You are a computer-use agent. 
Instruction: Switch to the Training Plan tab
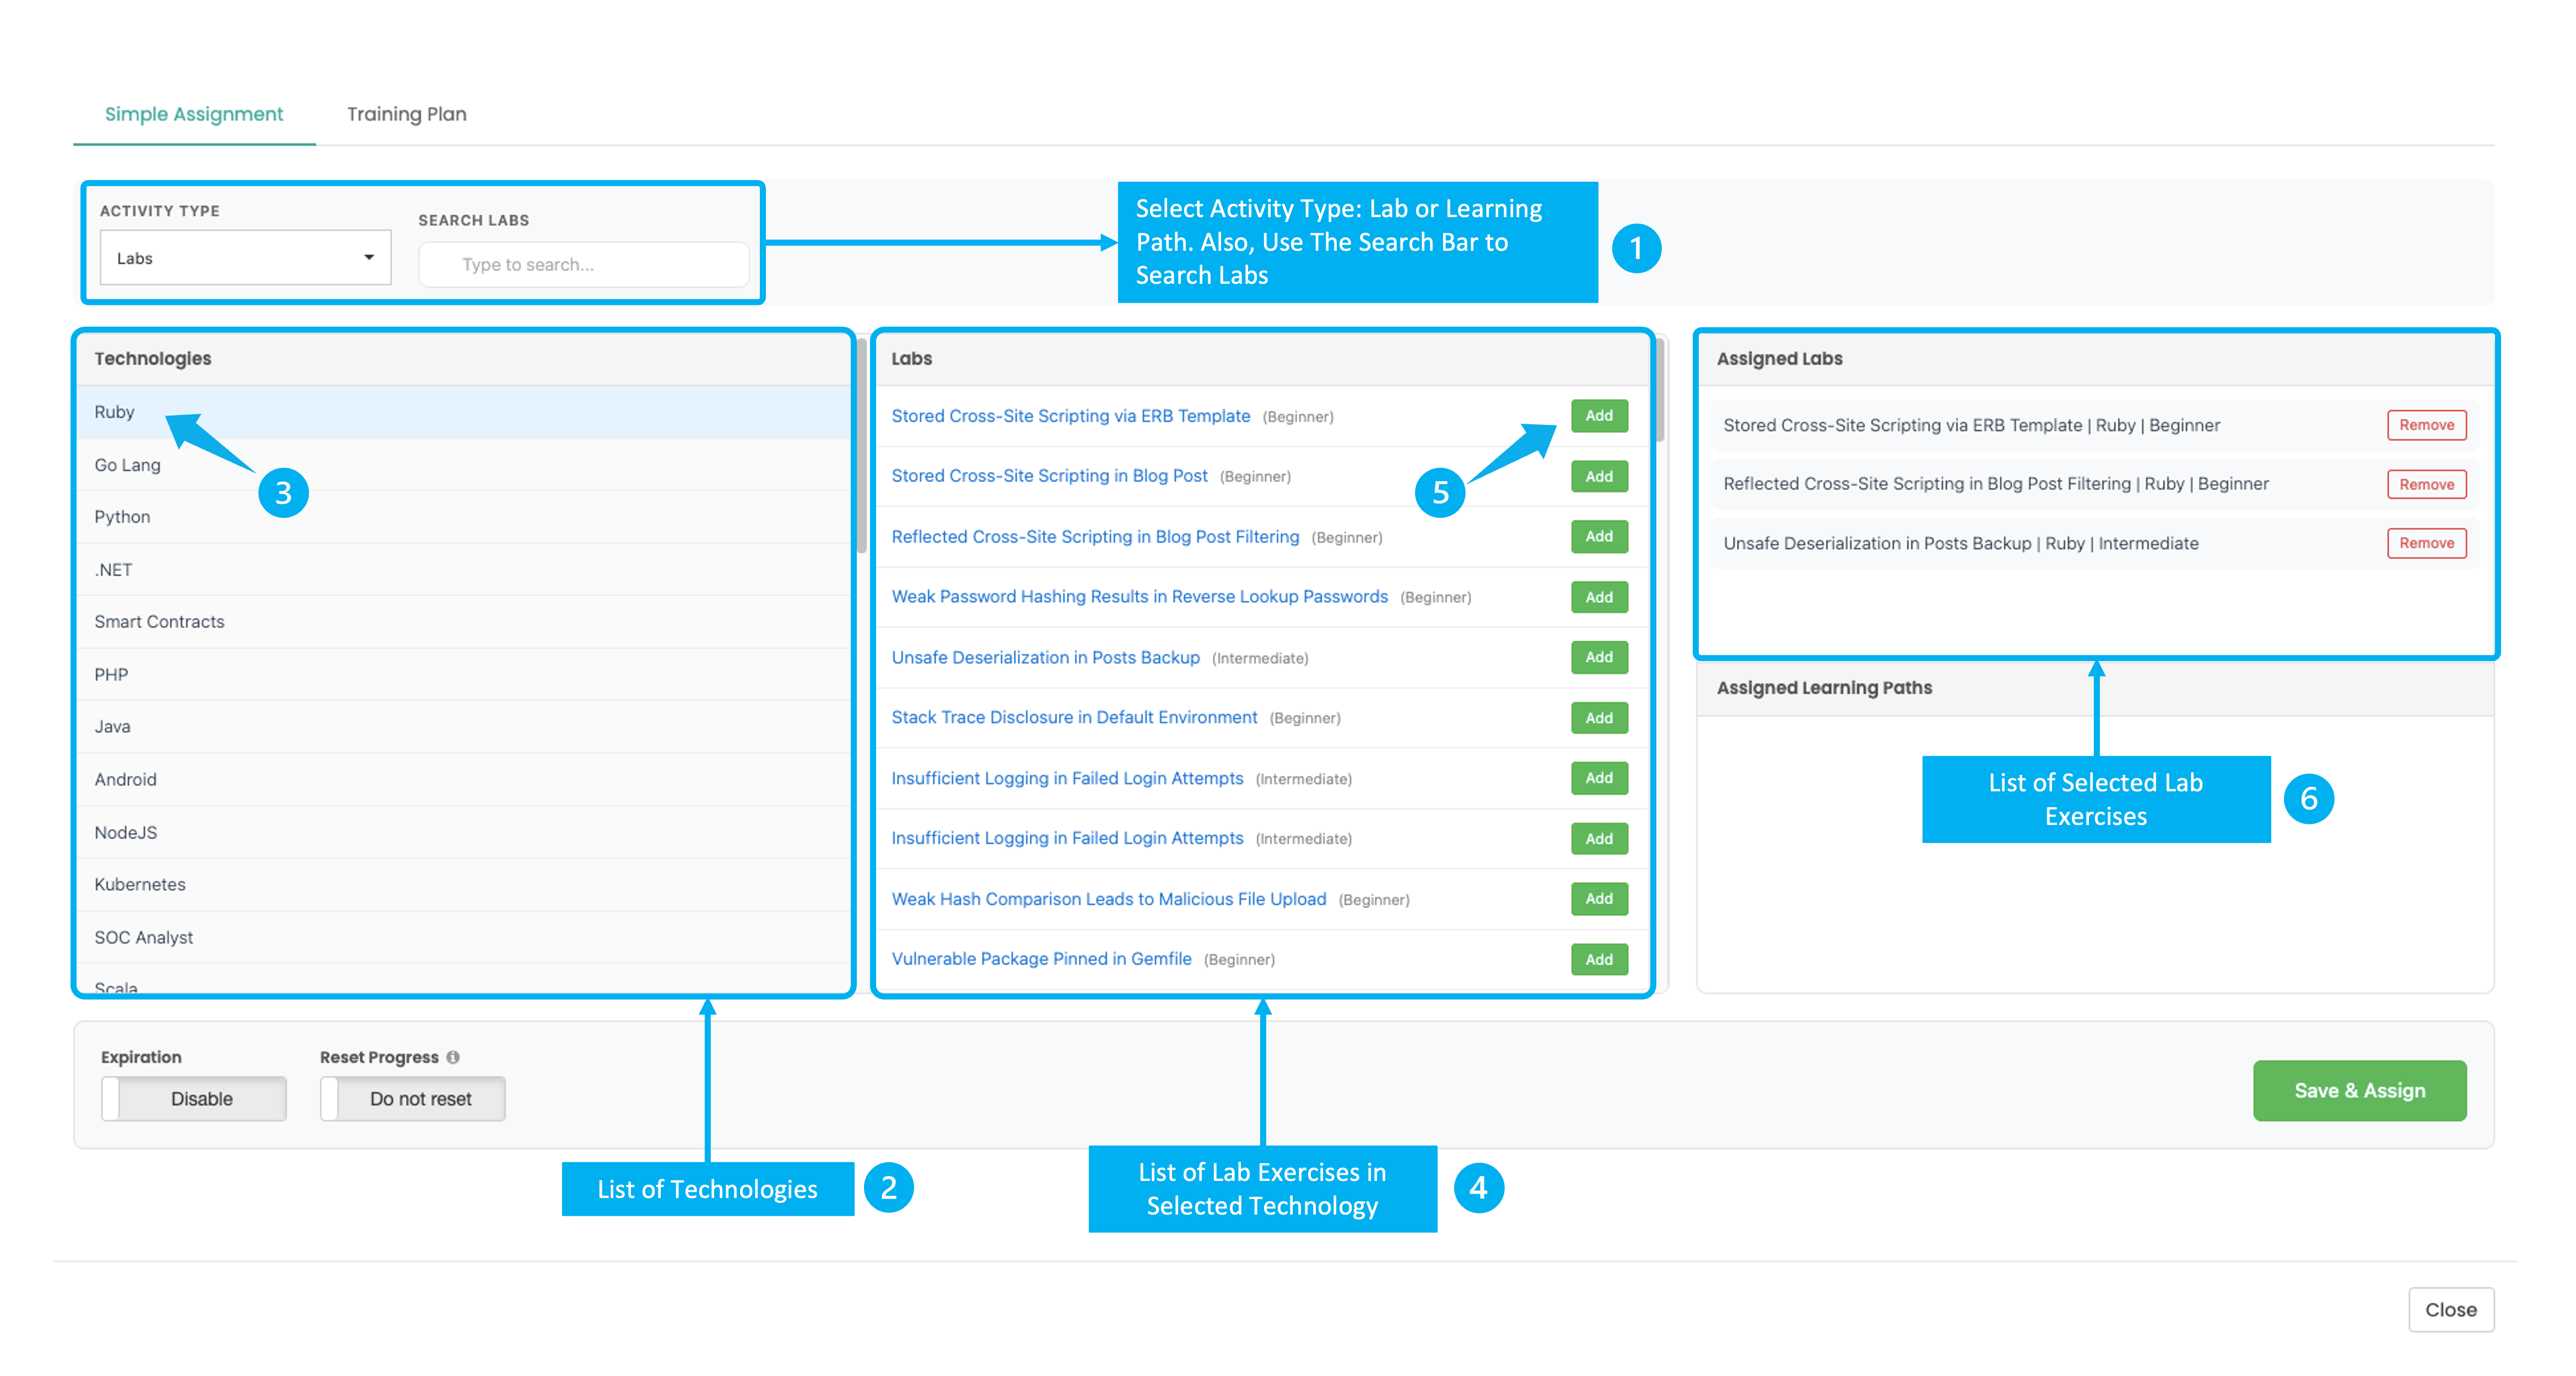click(x=406, y=114)
